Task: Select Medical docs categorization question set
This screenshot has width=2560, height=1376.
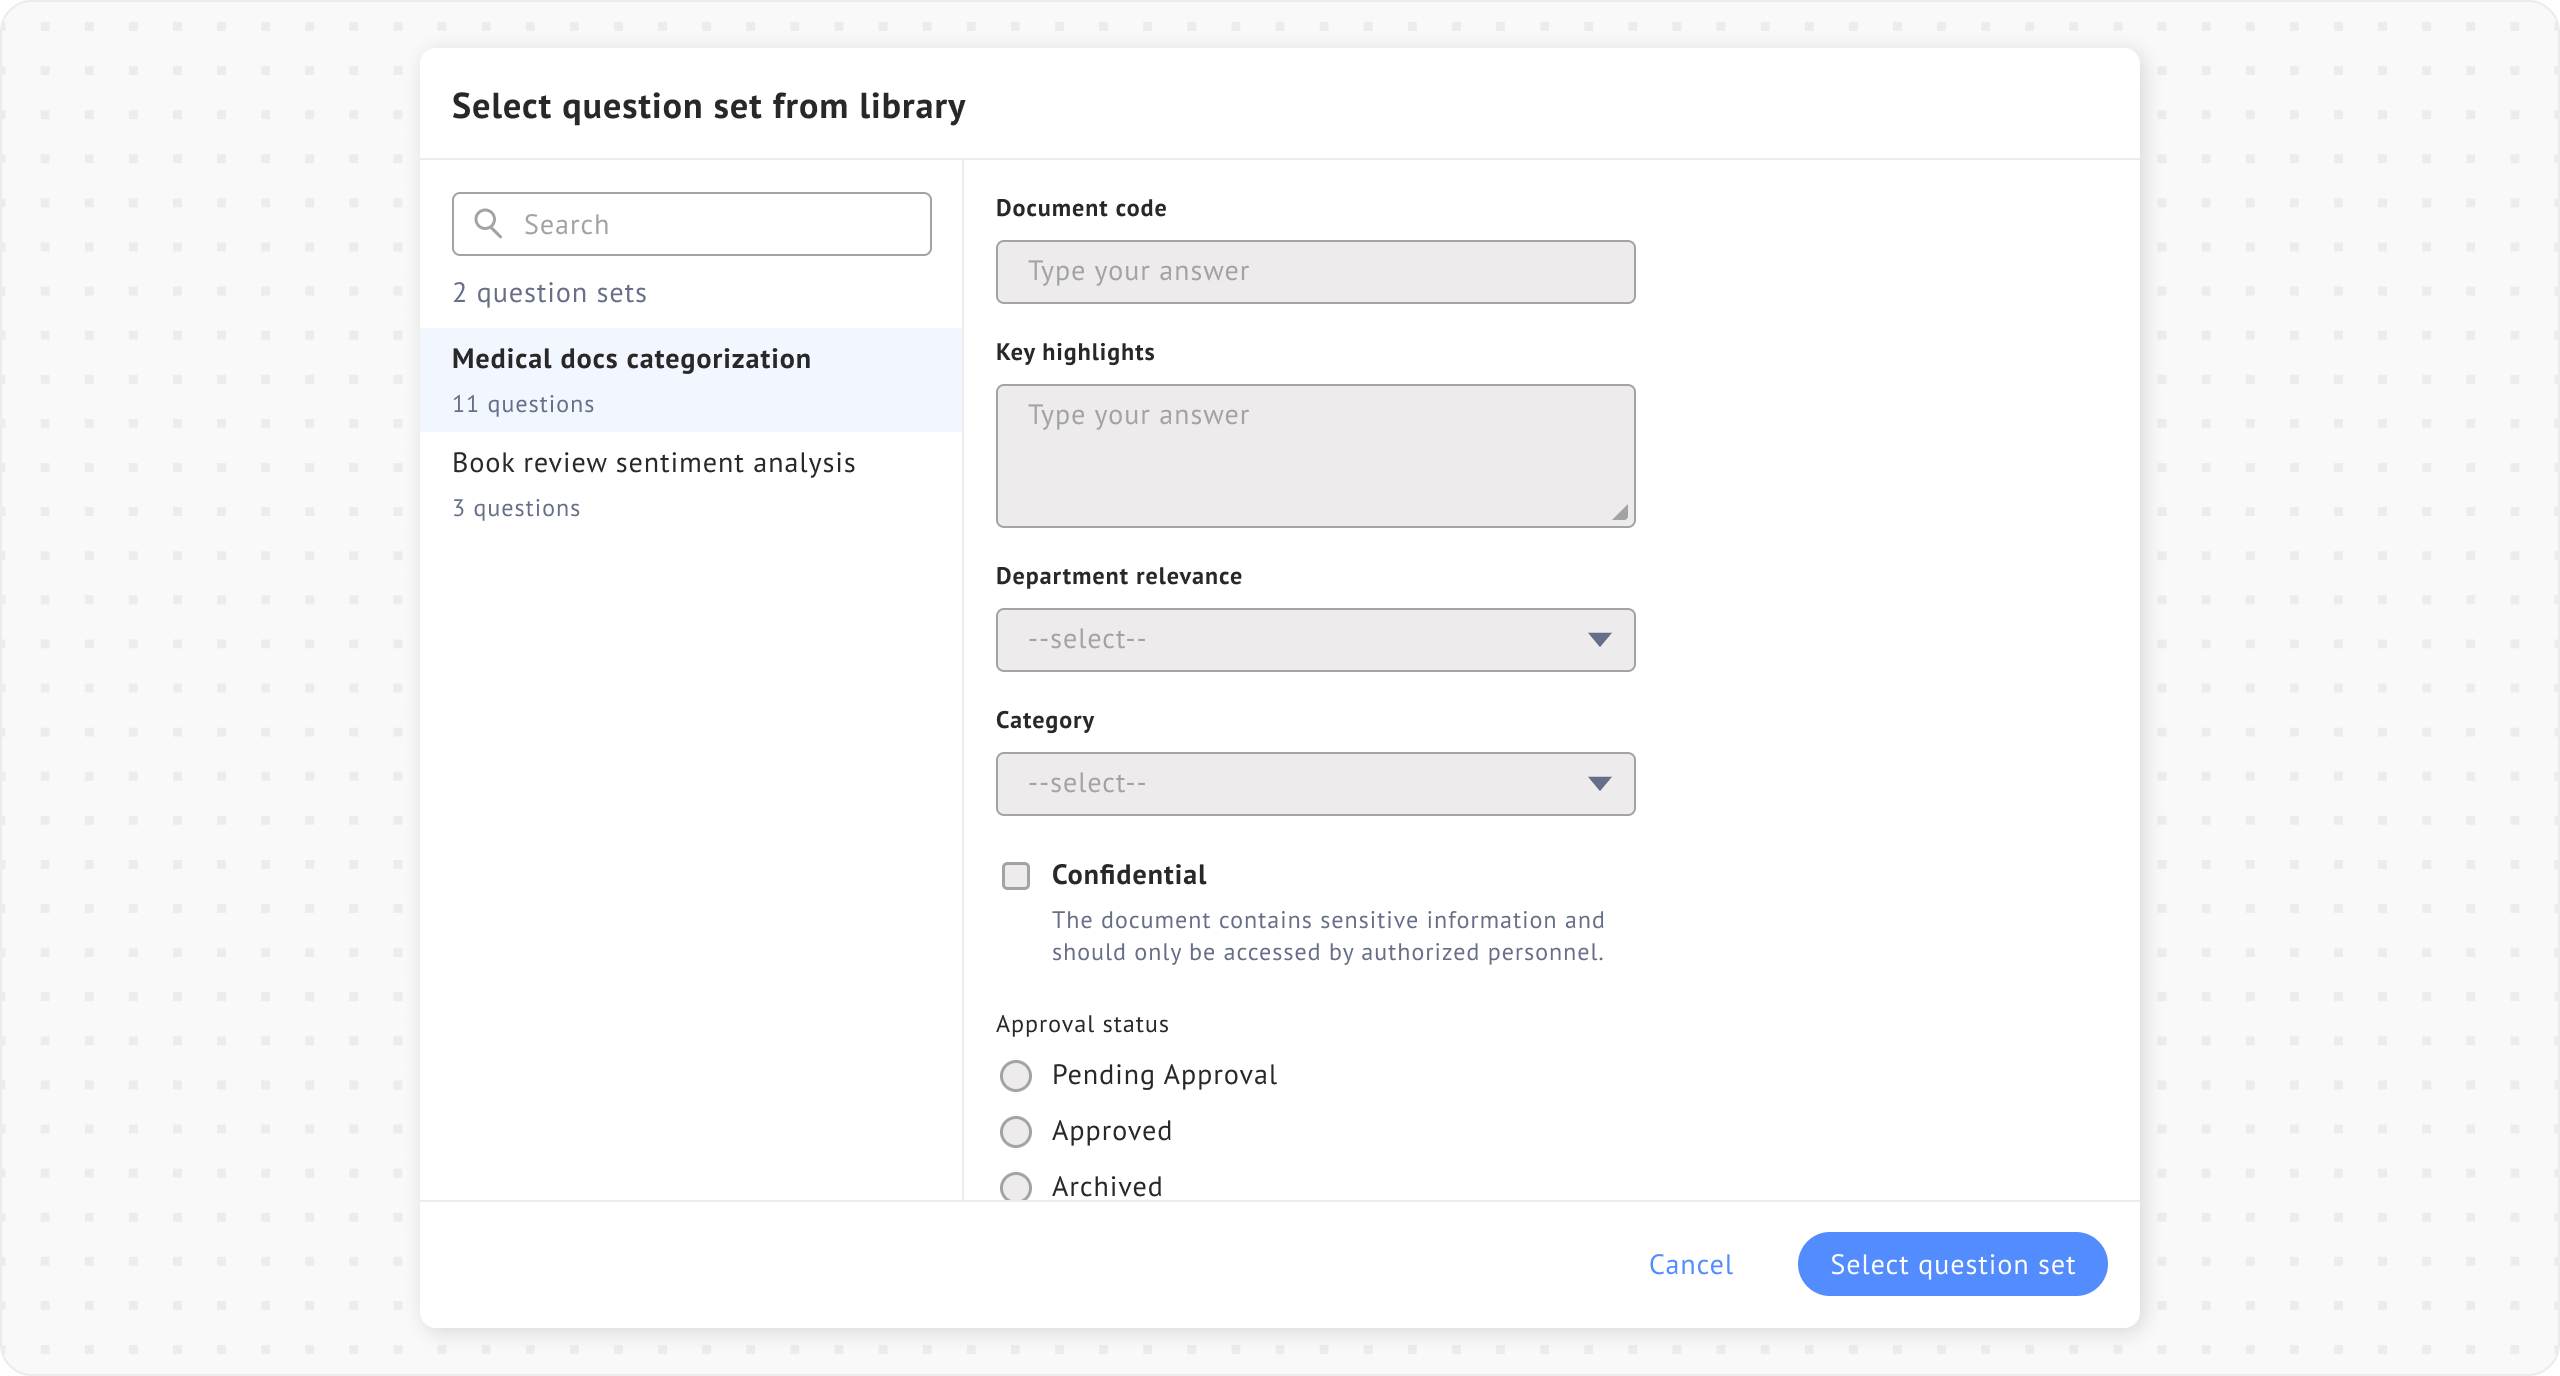Action: point(631,359)
